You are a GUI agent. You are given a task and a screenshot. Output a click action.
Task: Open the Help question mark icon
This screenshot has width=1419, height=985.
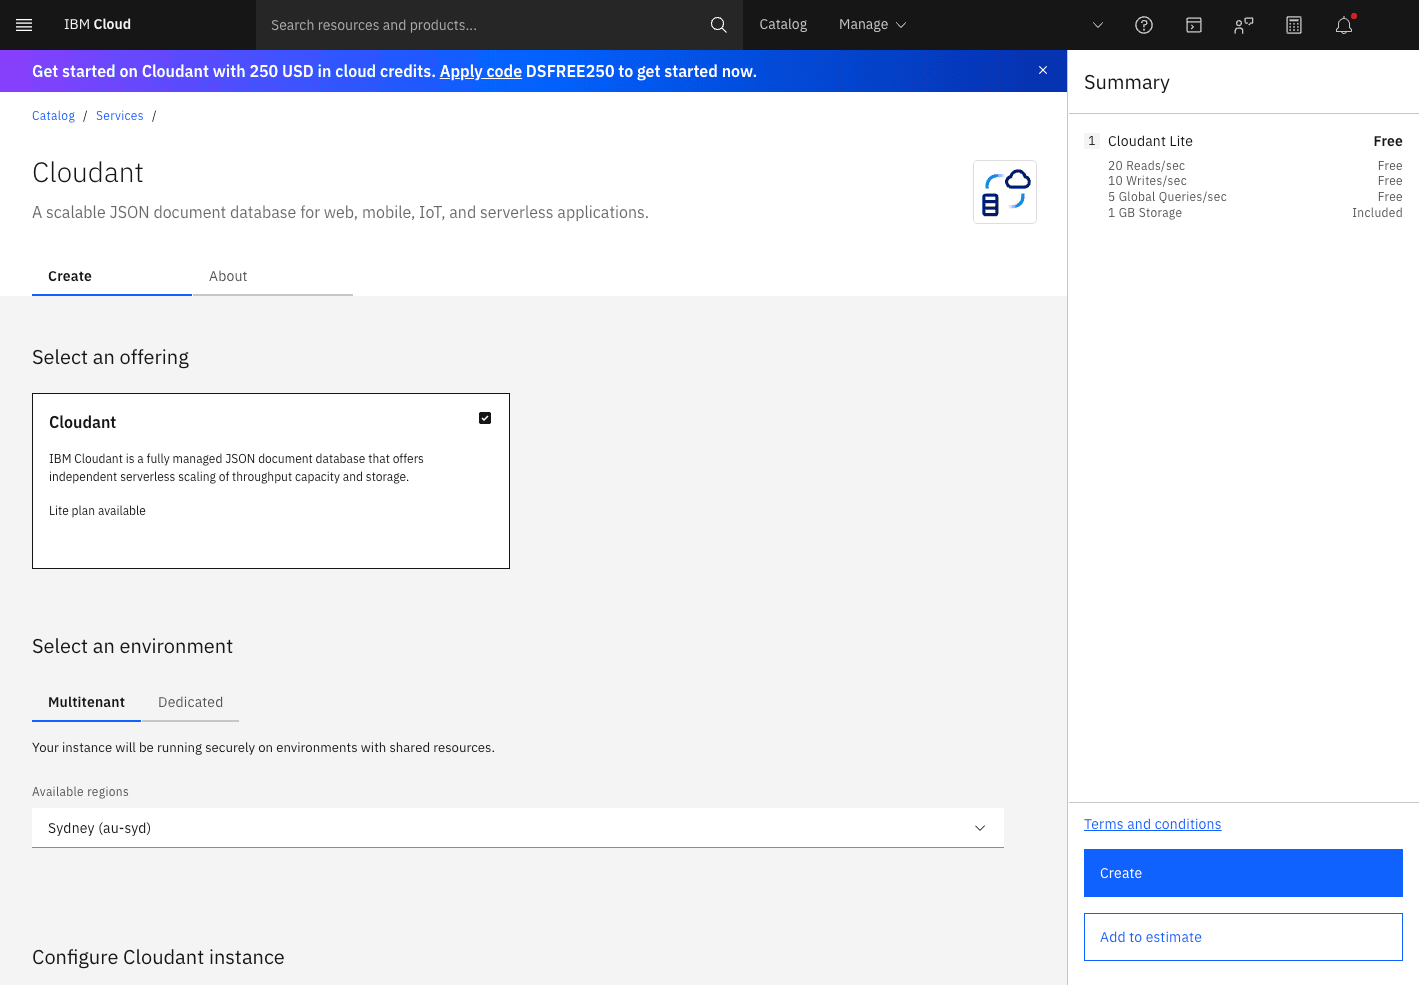click(1144, 25)
